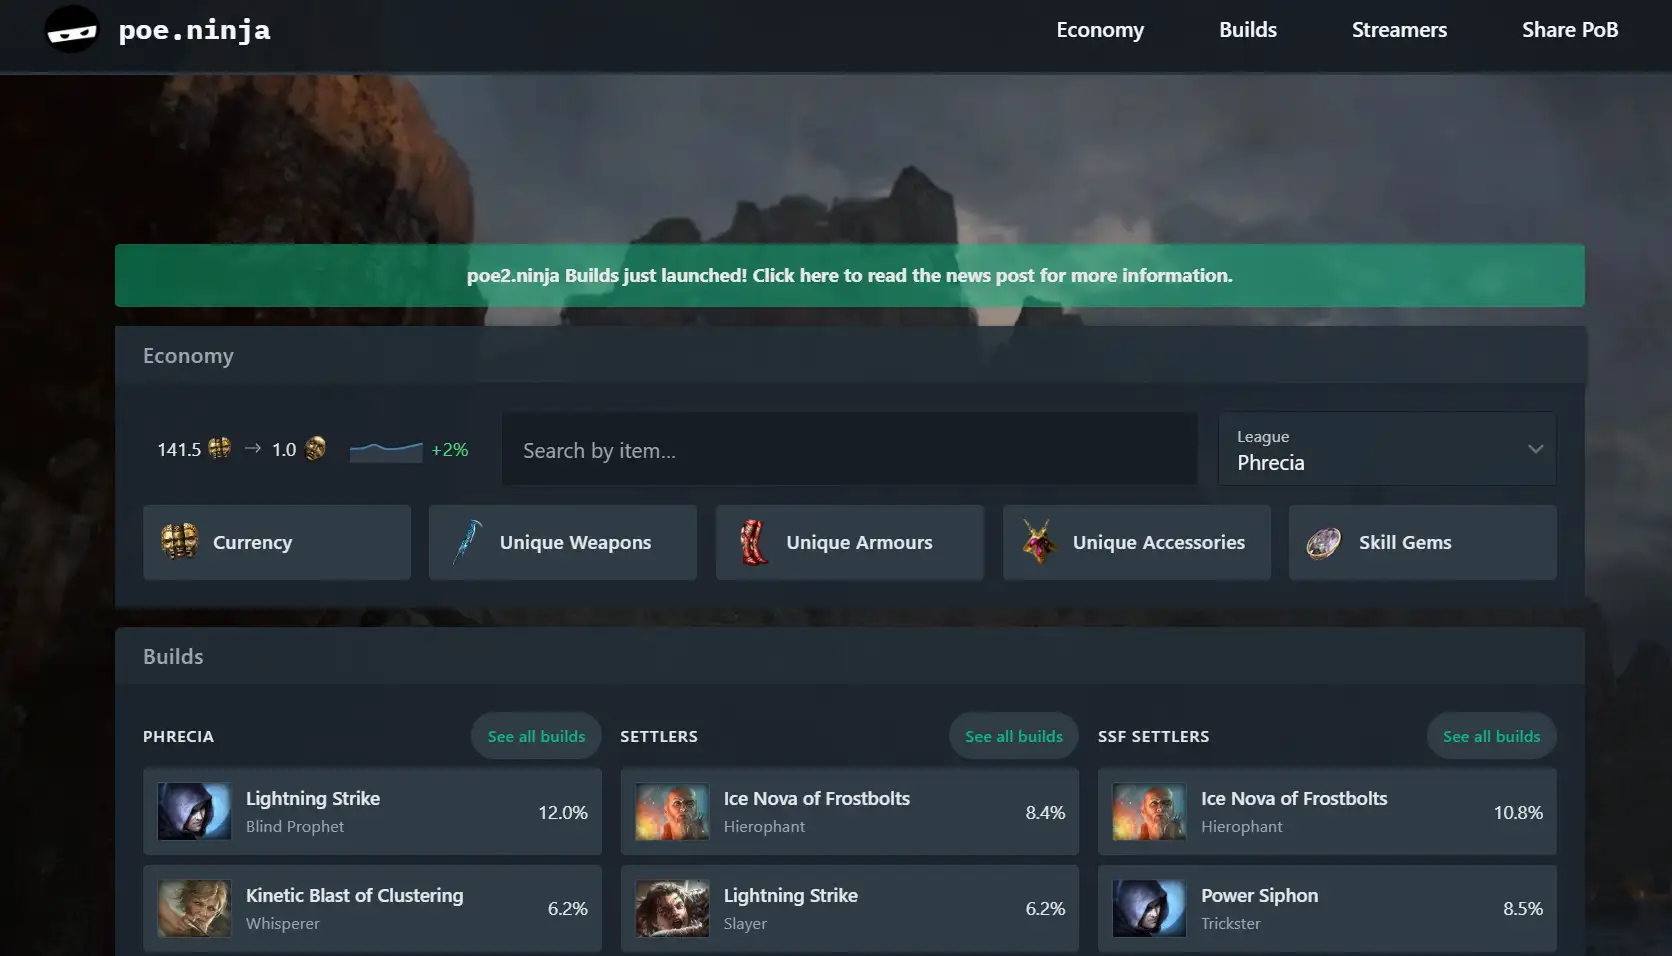The image size is (1672, 956).
Task: Open the Unique Accessories category
Action: pyautogui.click(x=1137, y=542)
